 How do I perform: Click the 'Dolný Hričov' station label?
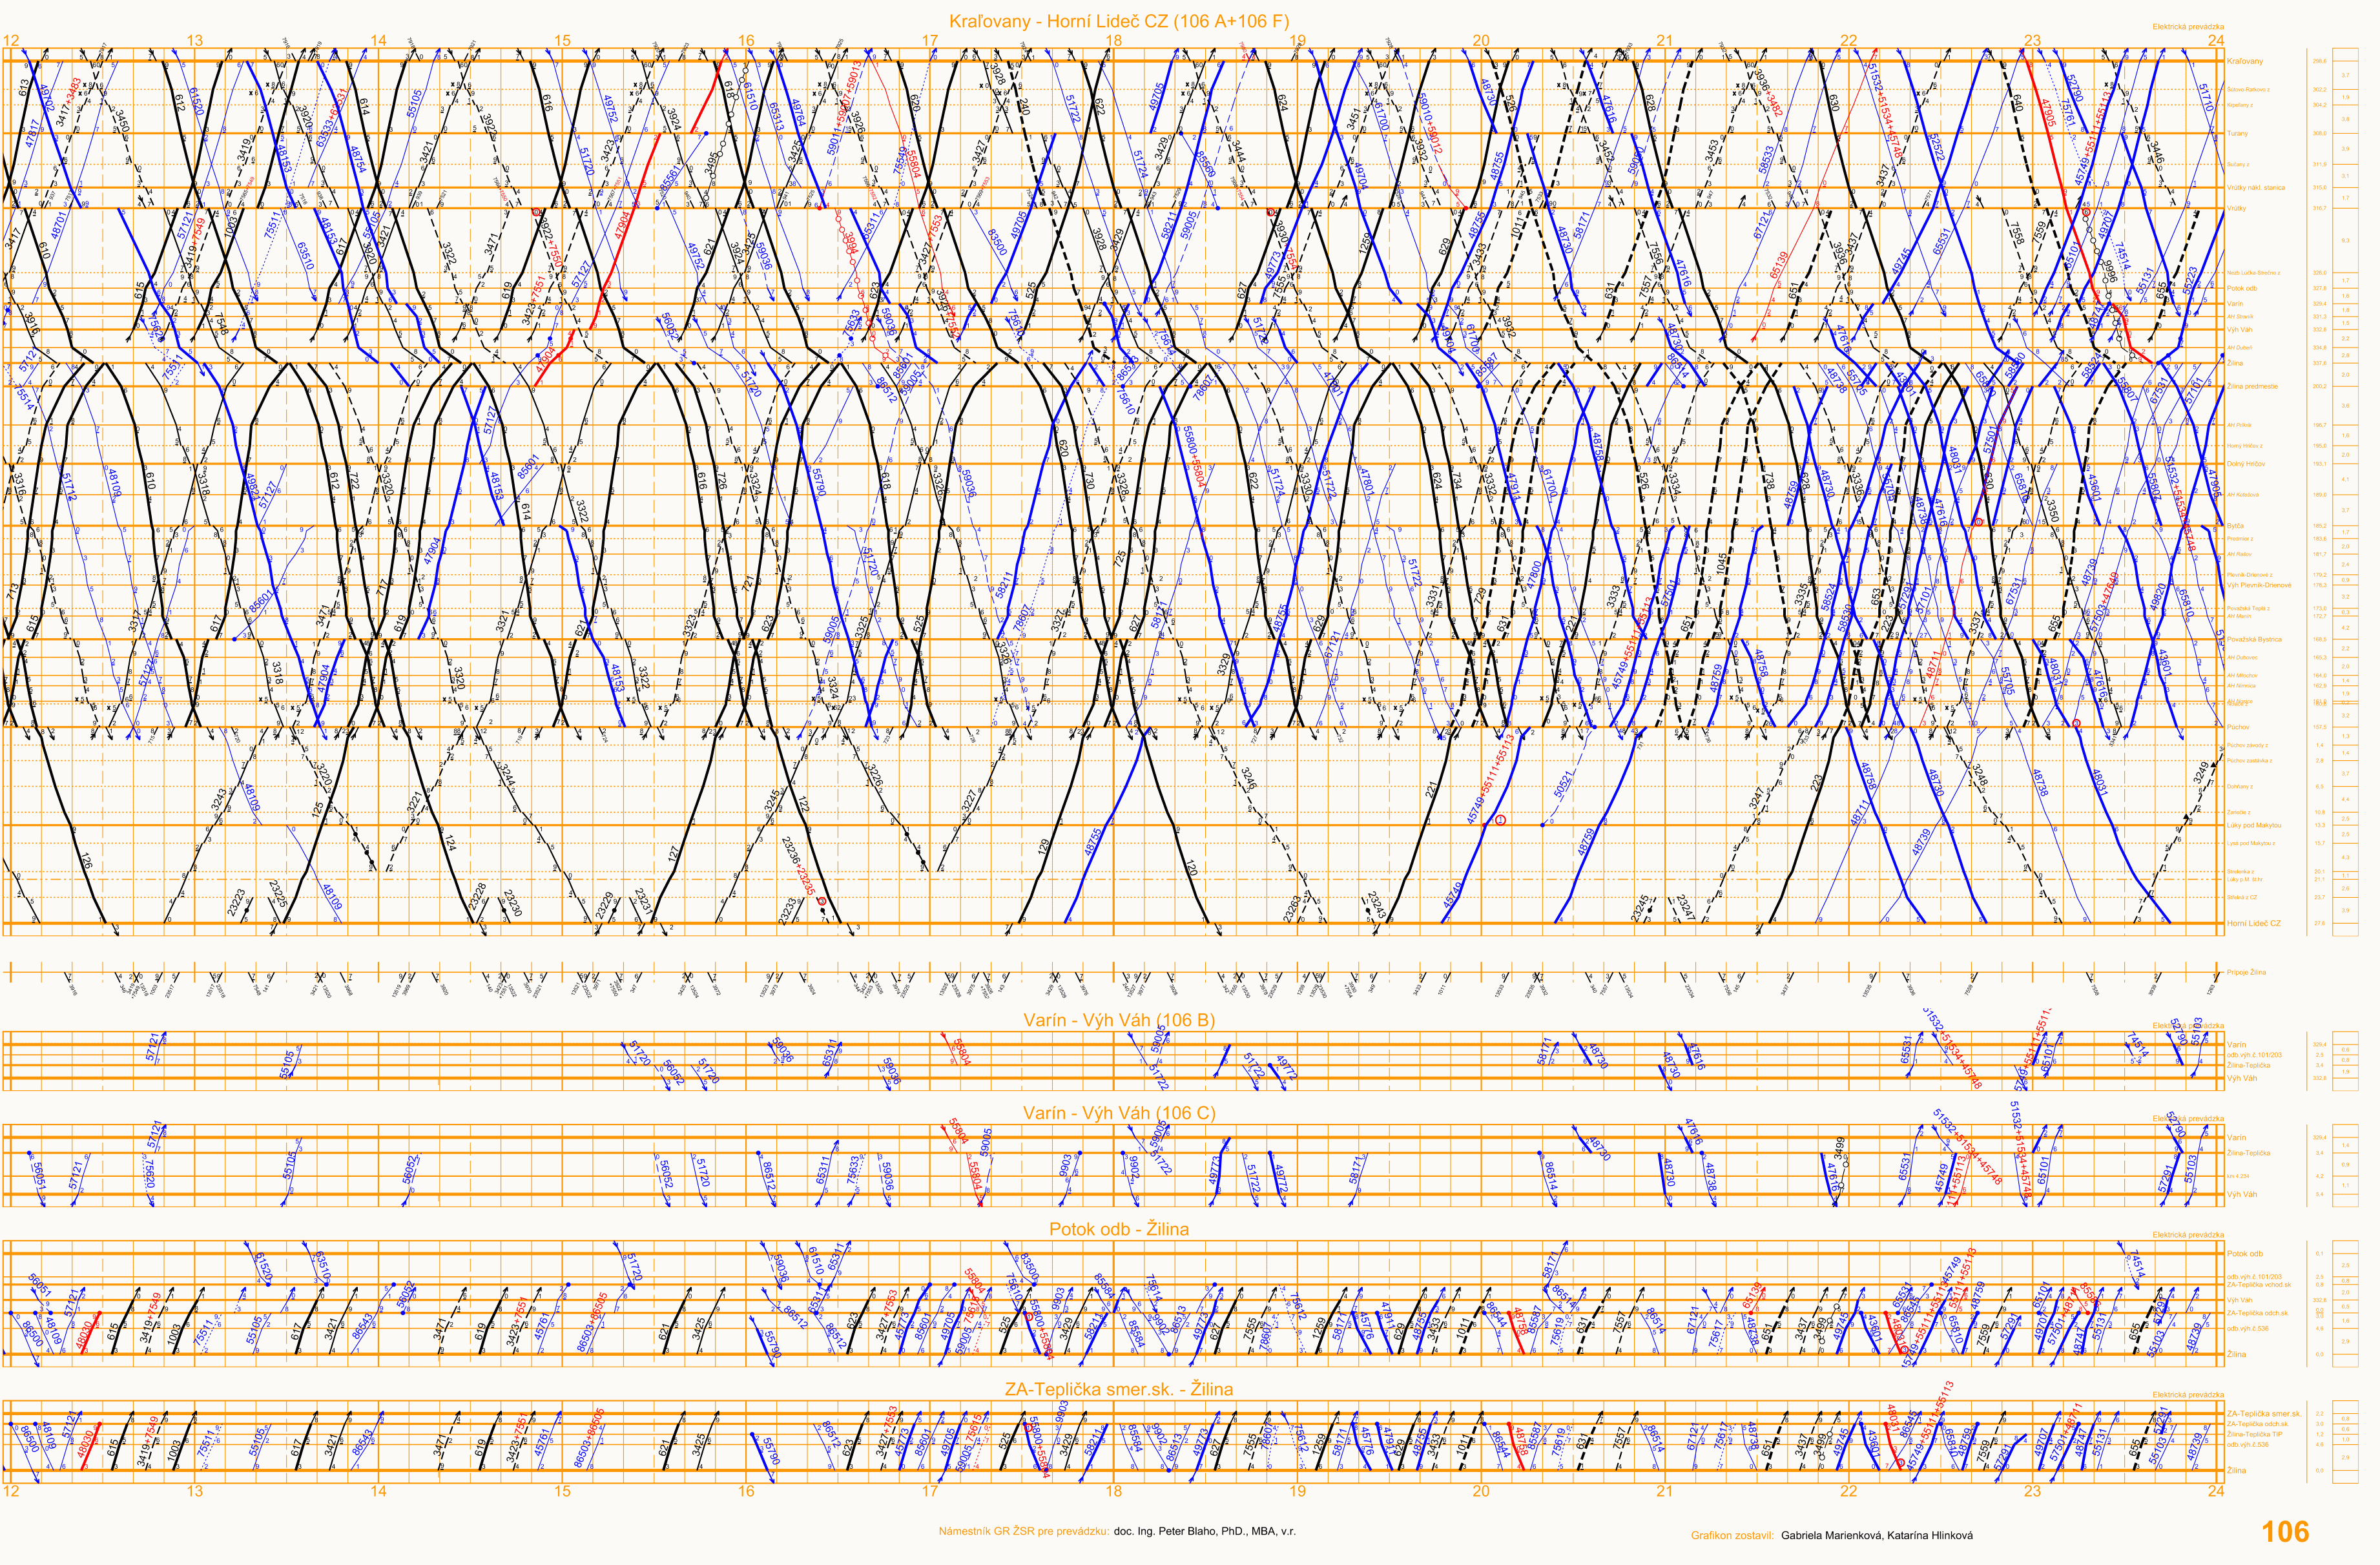click(2246, 464)
